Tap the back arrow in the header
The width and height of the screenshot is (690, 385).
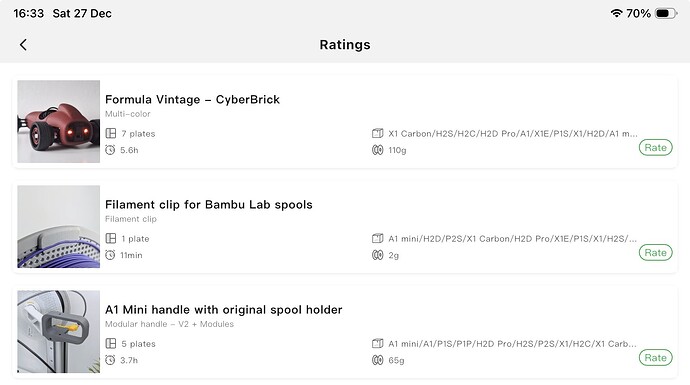pyautogui.click(x=23, y=44)
